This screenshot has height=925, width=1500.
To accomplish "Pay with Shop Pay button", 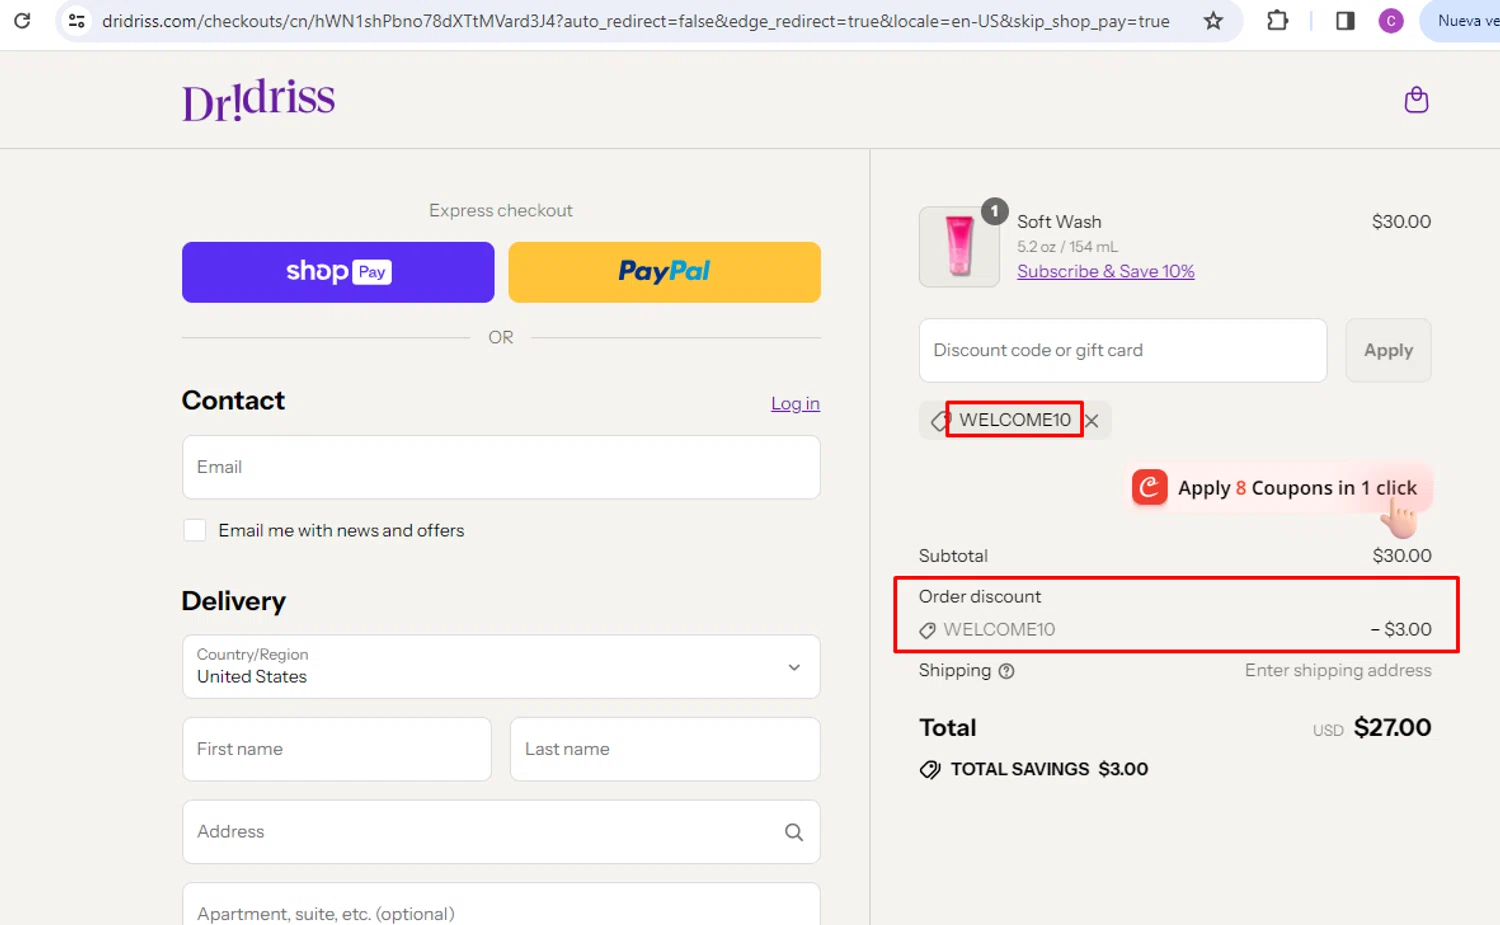I will coord(338,272).
